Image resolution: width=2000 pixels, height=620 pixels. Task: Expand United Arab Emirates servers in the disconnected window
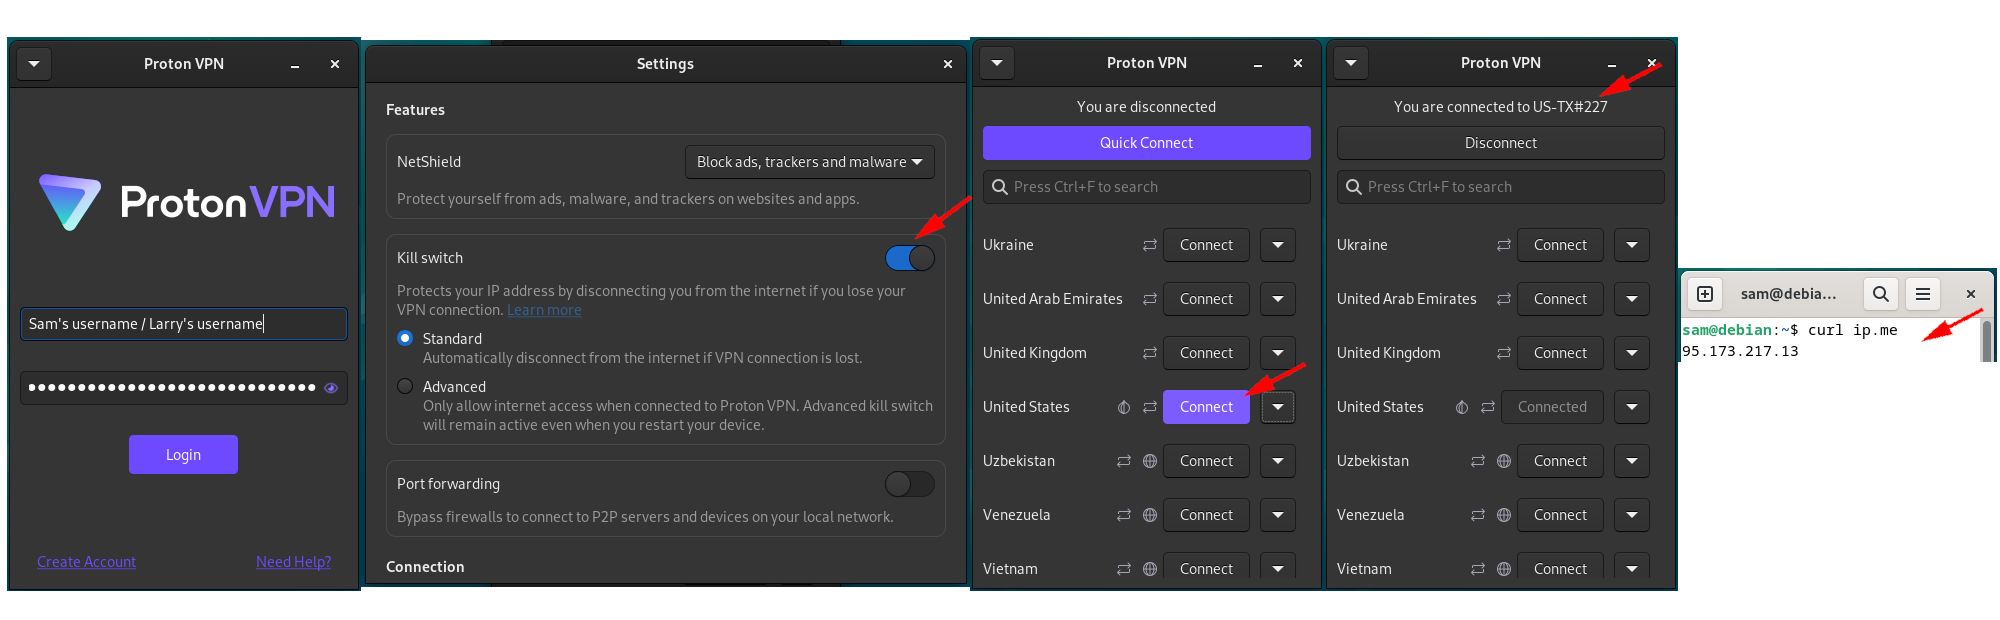coord(1278,299)
